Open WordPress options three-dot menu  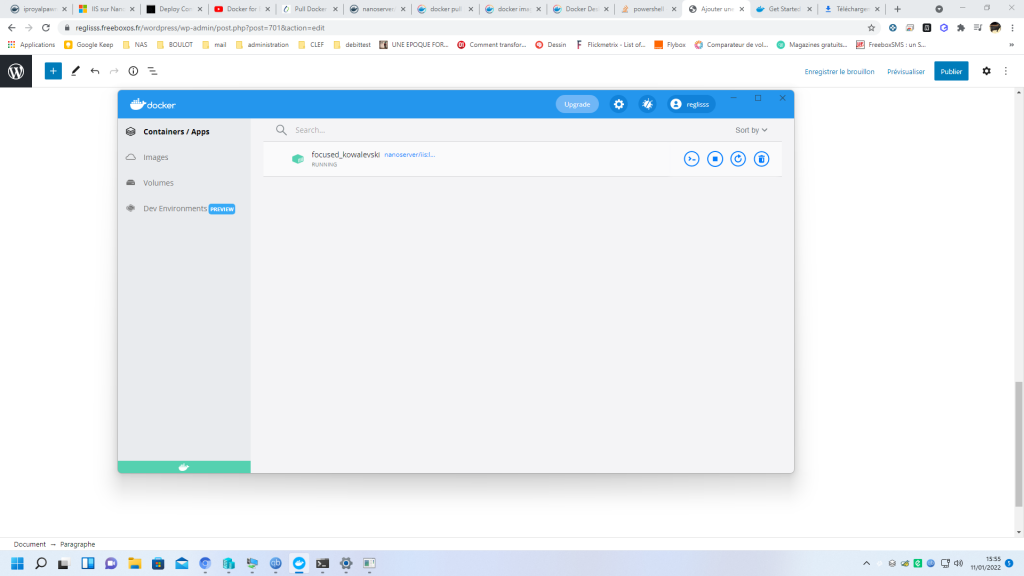tap(1007, 71)
